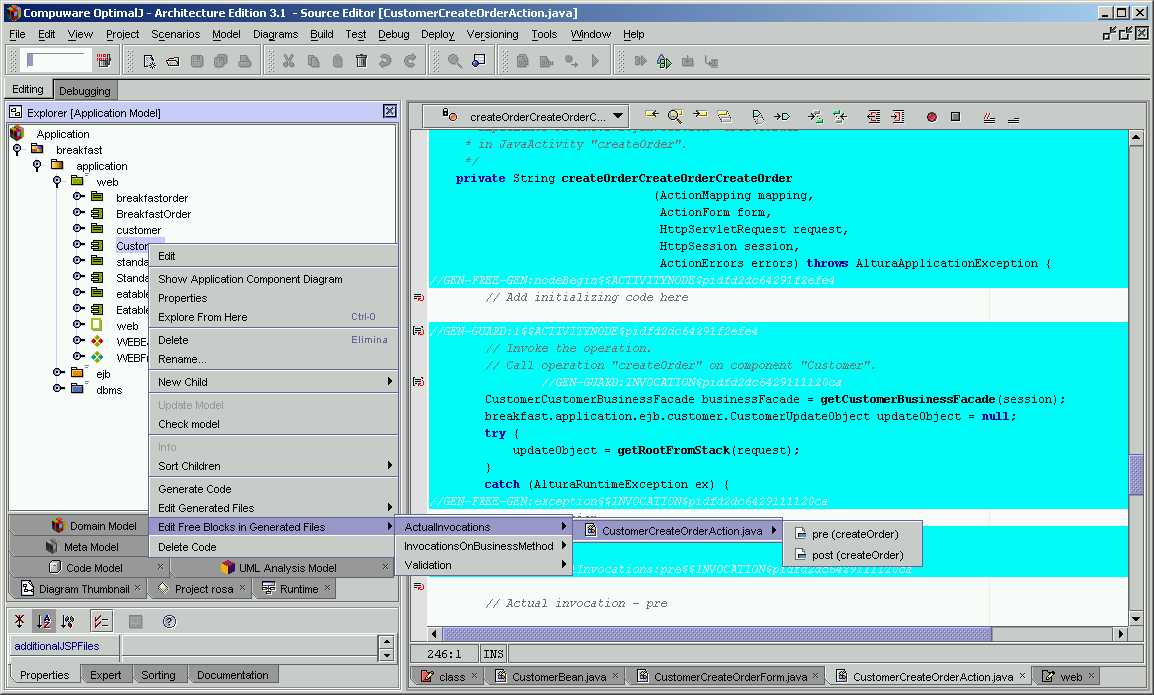Choose Check model in context menu

coord(274,423)
